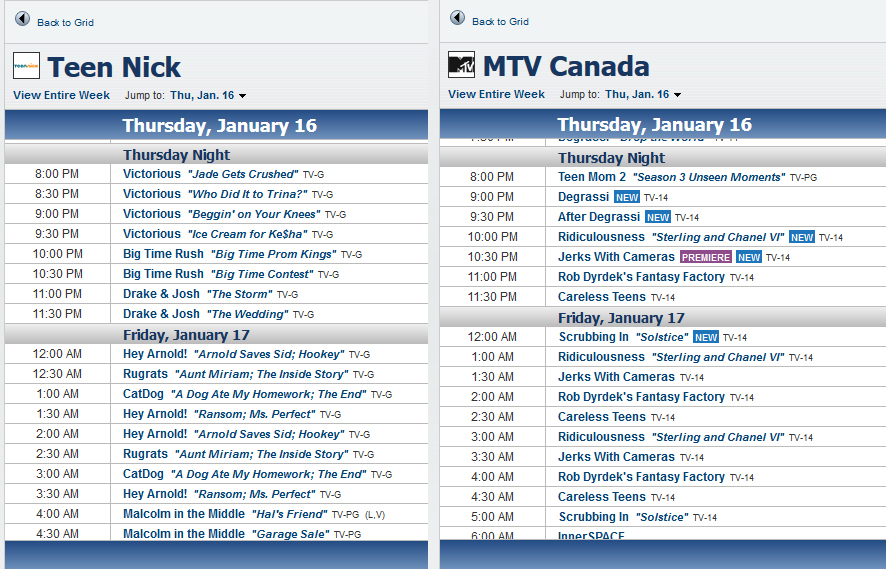The height and width of the screenshot is (569, 886).
Task: Click the Teen Nick Thursday, January 16 header
Action: pos(219,125)
